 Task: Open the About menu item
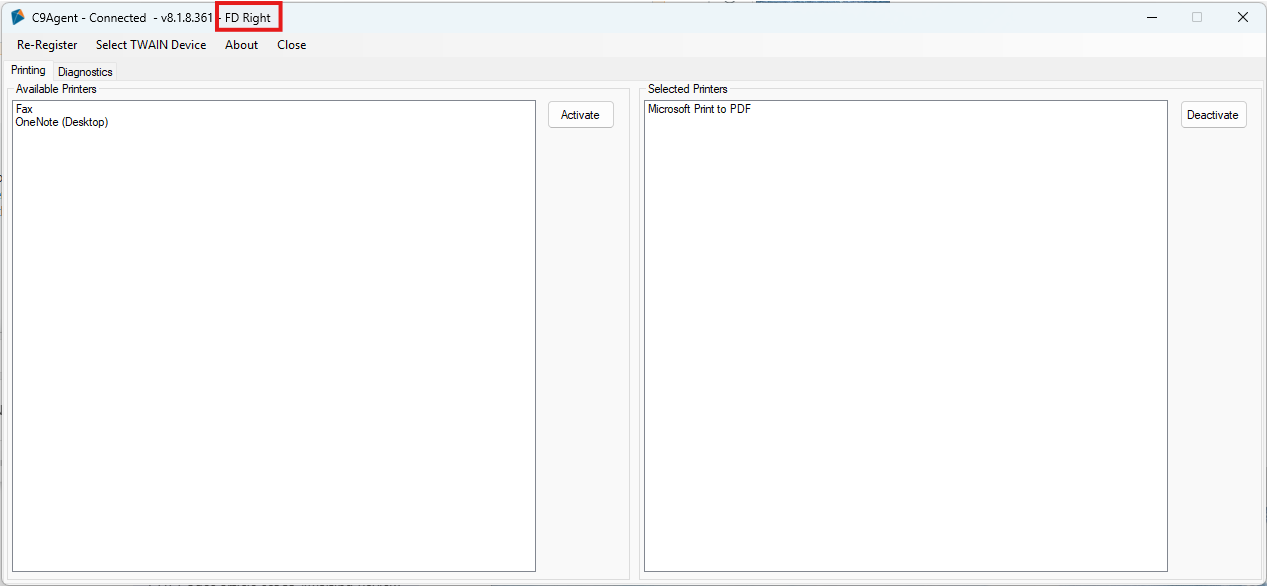tap(241, 45)
